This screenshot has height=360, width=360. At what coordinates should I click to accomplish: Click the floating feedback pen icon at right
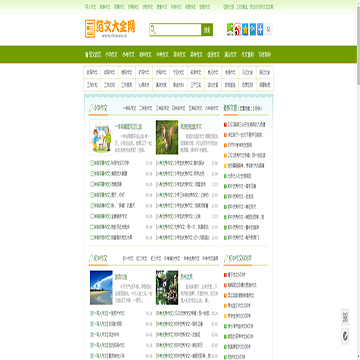tap(345, 336)
